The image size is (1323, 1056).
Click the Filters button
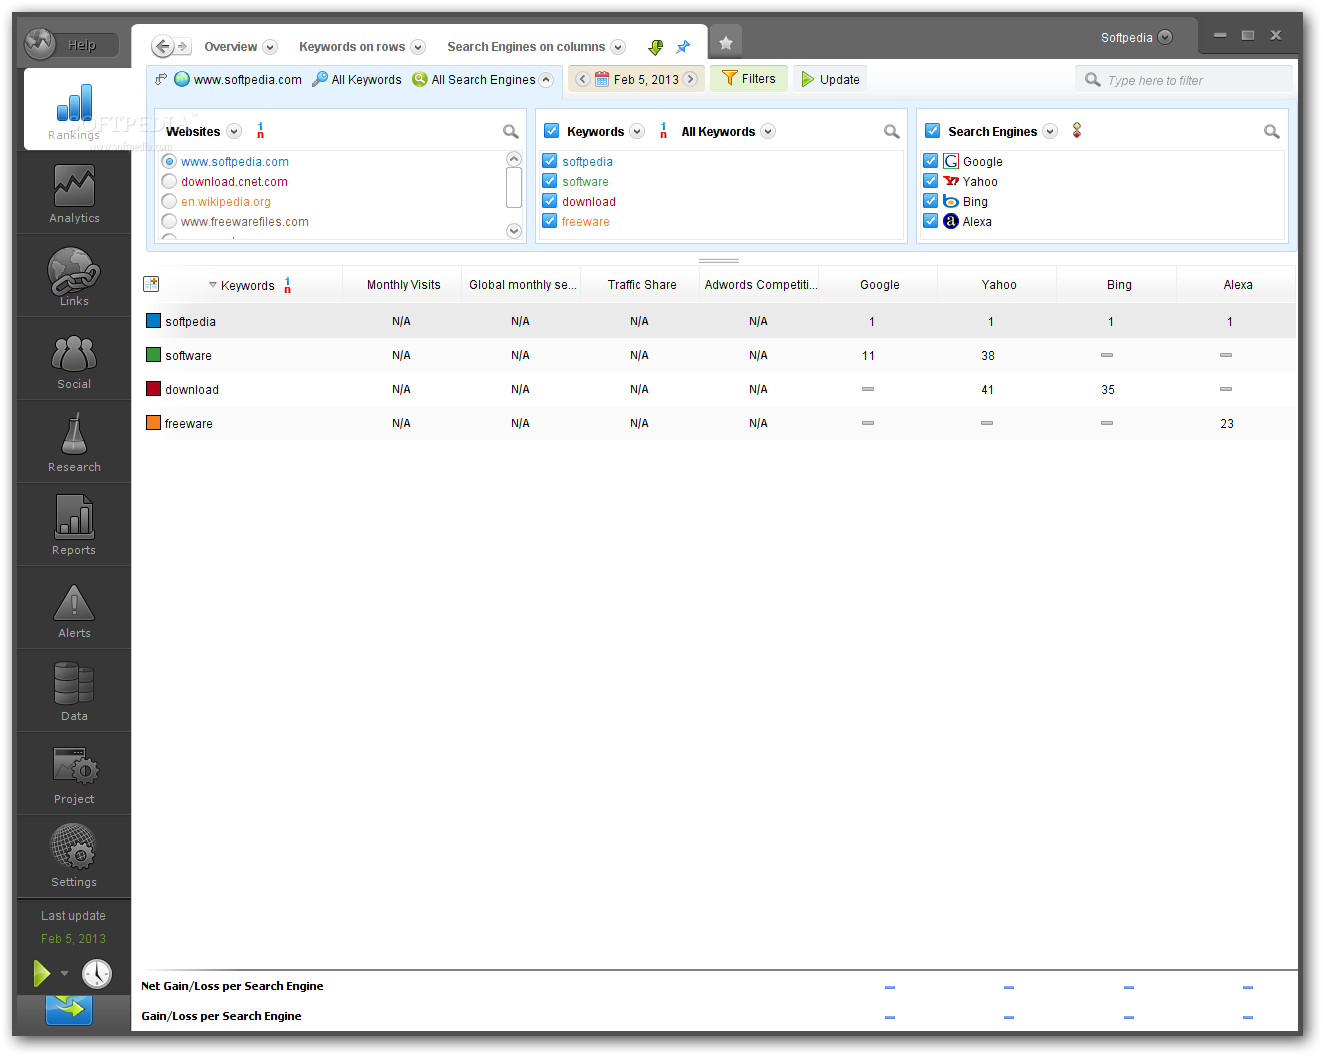click(749, 79)
